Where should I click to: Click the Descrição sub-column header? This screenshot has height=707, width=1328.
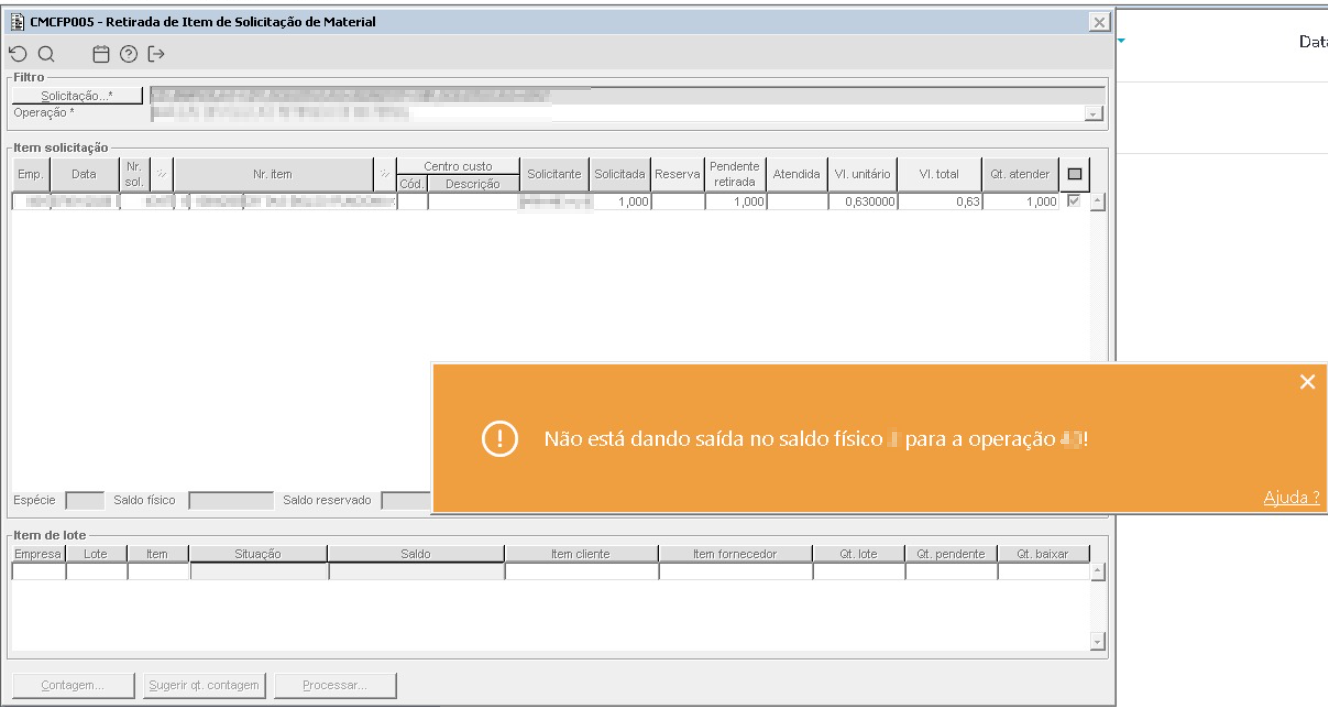pyautogui.click(x=472, y=184)
